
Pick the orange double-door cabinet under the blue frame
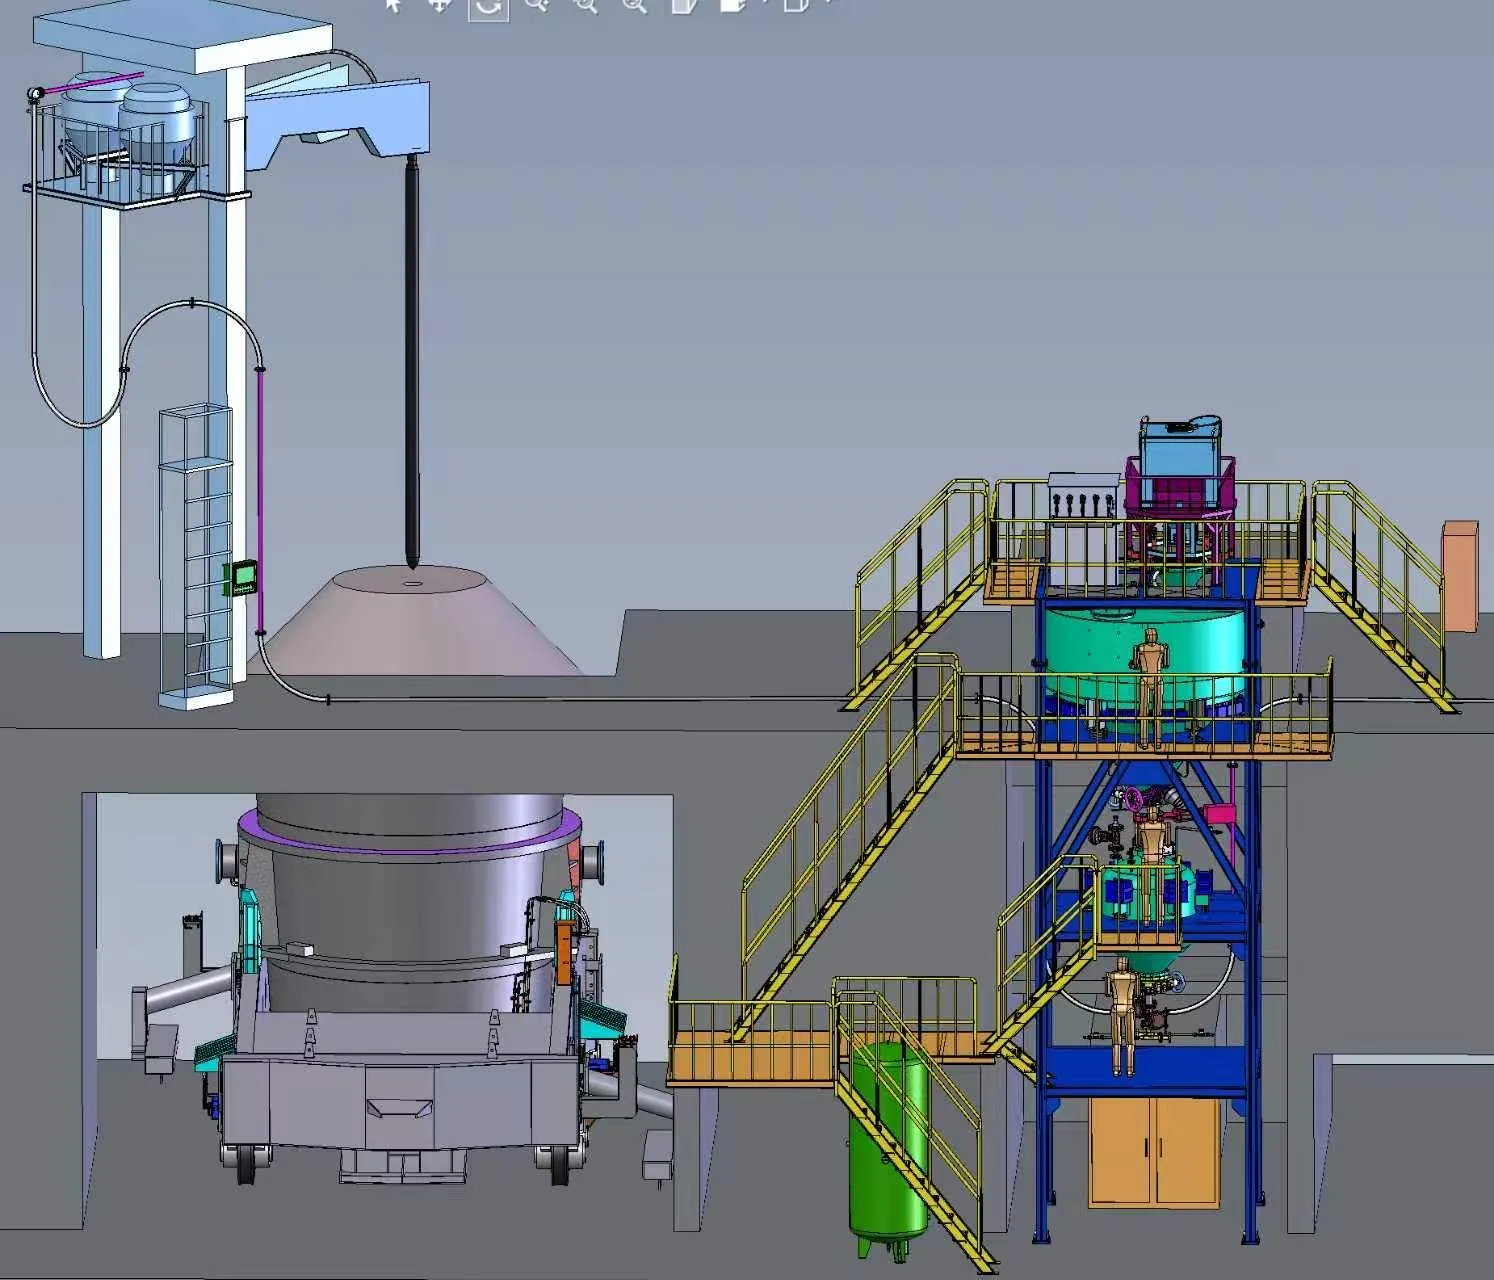(1155, 1151)
